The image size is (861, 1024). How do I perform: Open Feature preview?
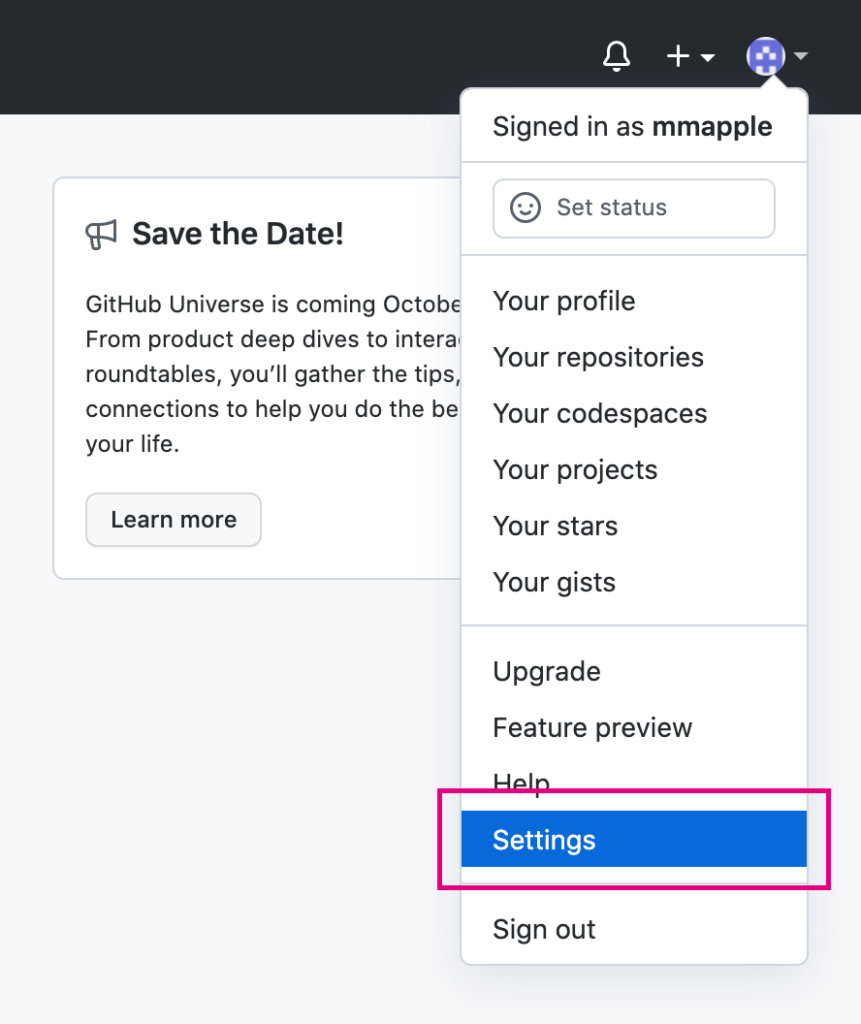592,727
